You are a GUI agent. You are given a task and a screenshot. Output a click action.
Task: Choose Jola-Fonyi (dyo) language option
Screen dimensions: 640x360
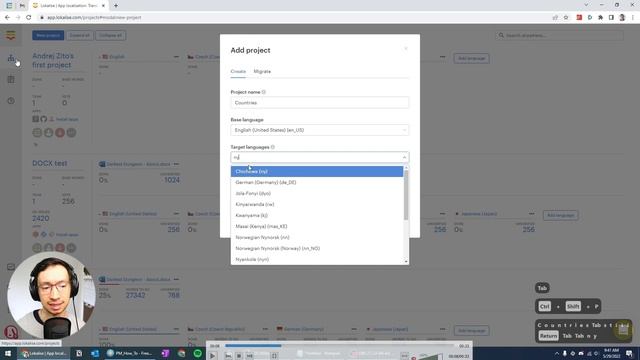(317, 193)
